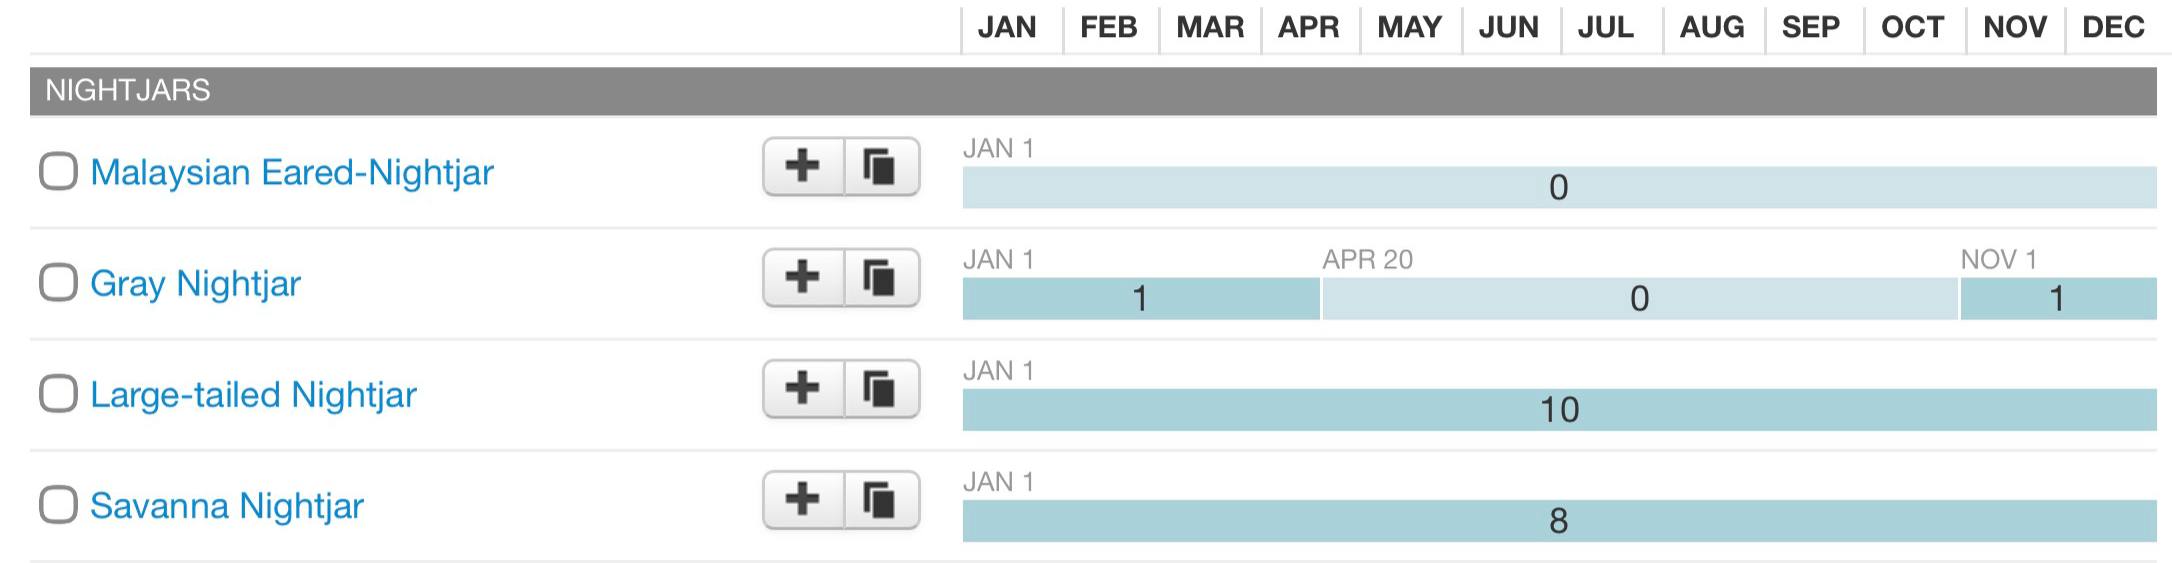Image resolution: width=2172 pixels, height=563 pixels.
Task: Select Gray Nightjar's Nov 1 filter segment
Action: point(2057,299)
